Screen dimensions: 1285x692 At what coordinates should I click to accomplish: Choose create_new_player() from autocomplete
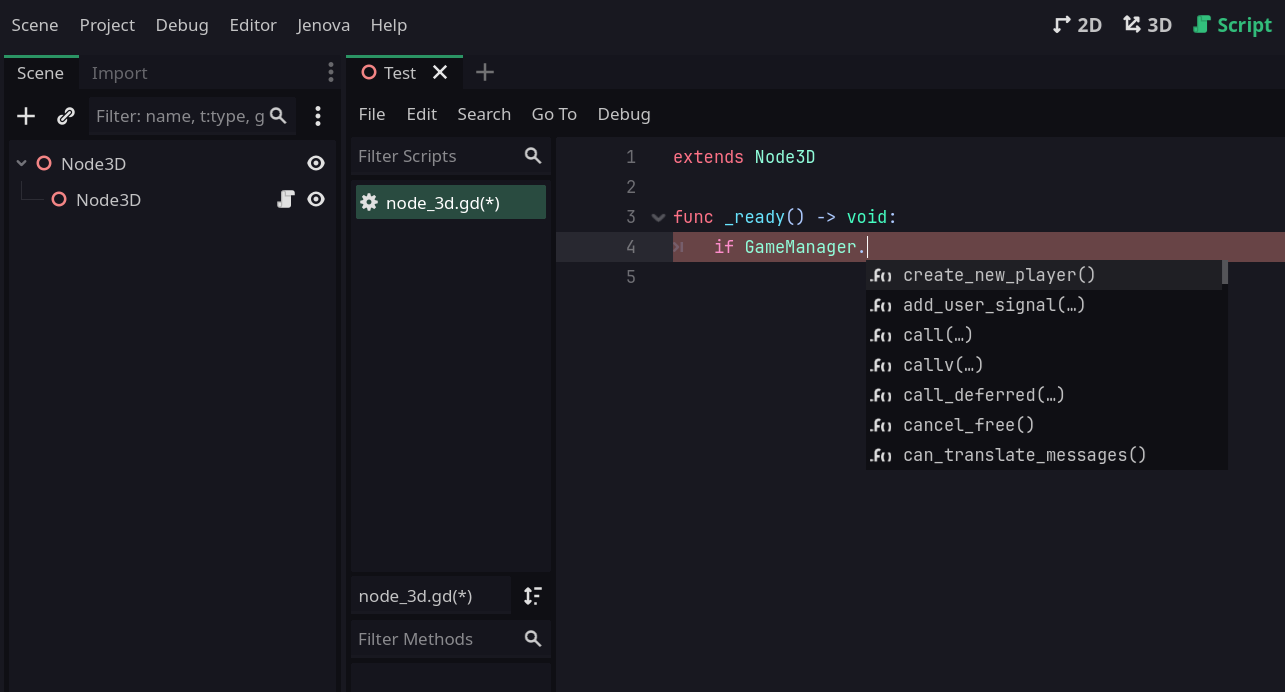pos(1043,275)
